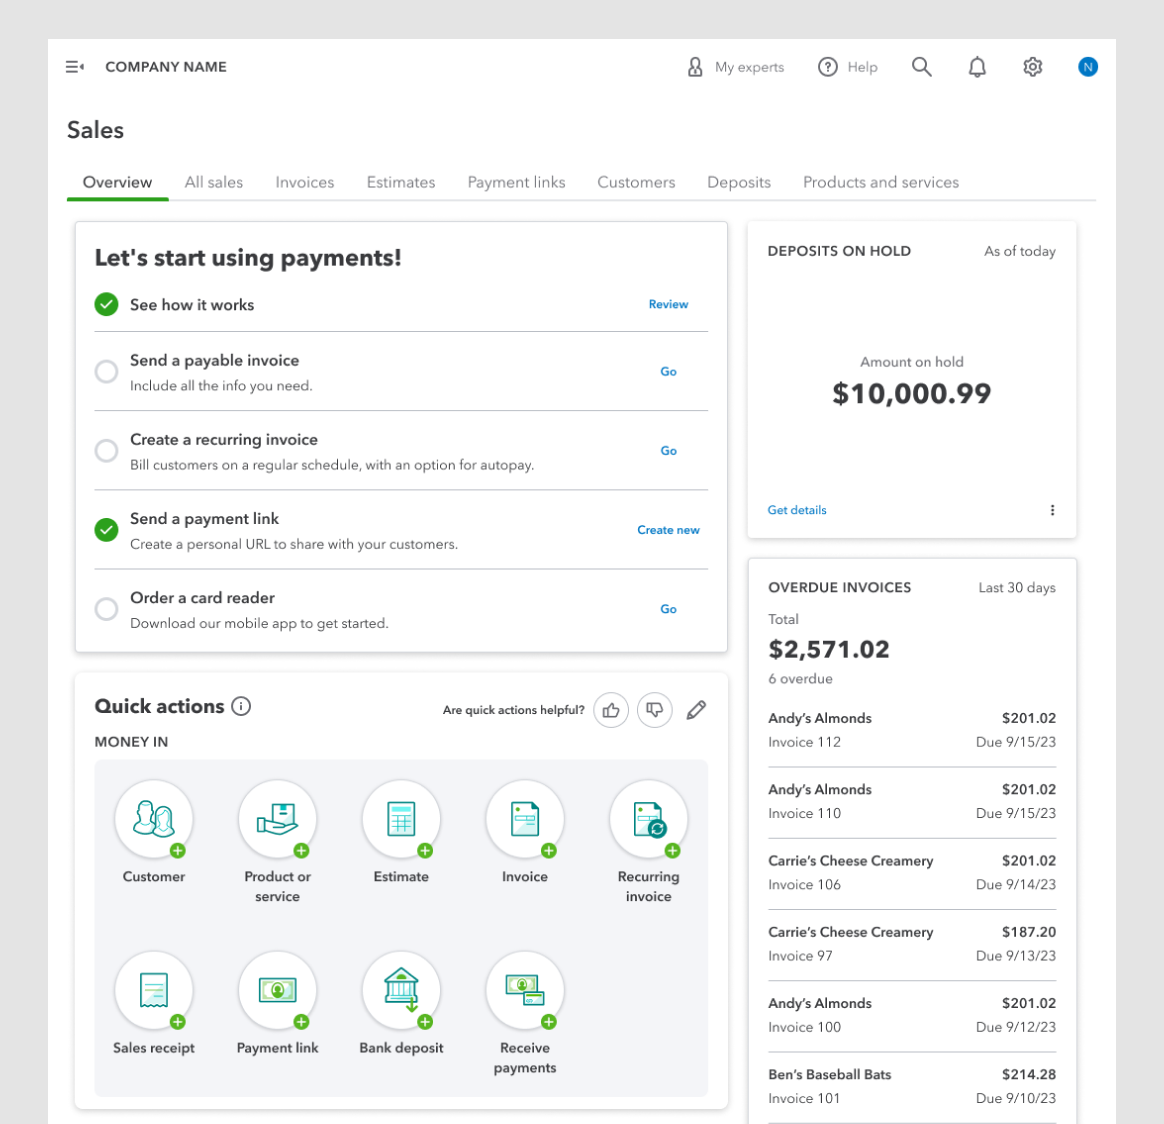Open the info tooltip beside Quick actions
The image size is (1164, 1124).
click(x=240, y=706)
